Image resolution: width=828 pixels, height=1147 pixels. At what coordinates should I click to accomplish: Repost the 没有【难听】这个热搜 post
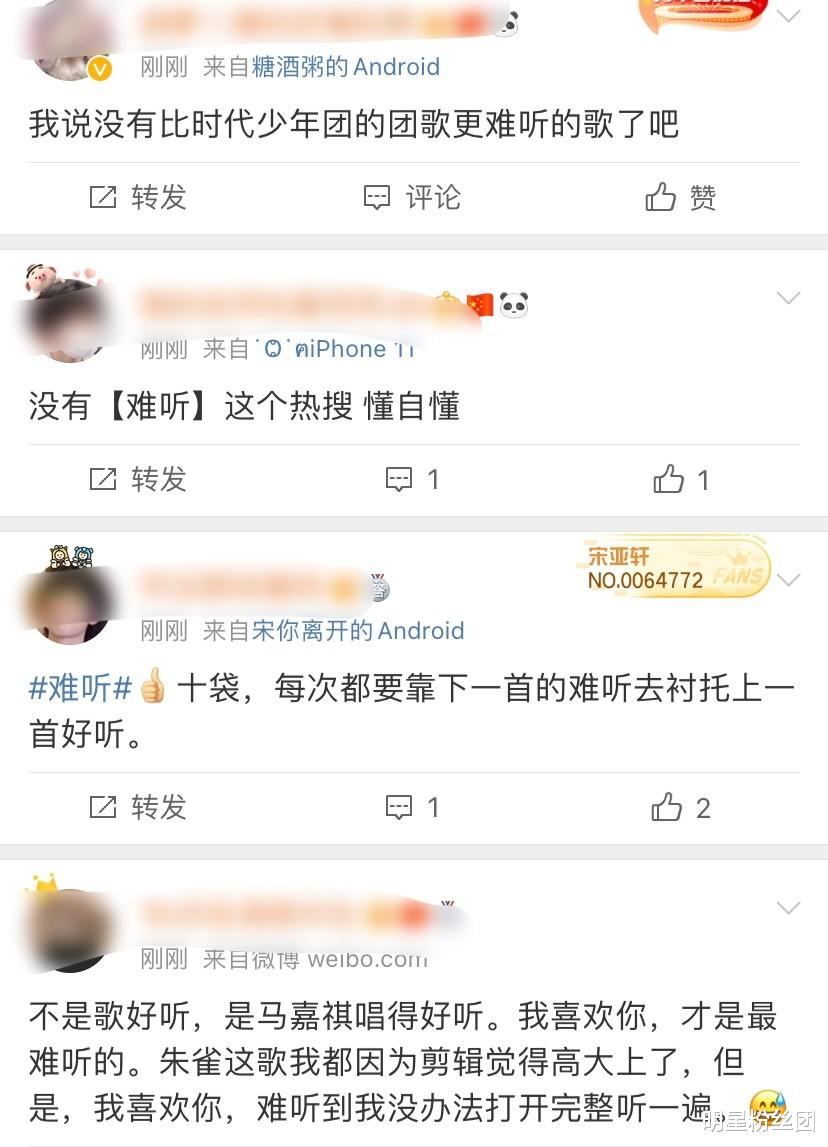138,480
